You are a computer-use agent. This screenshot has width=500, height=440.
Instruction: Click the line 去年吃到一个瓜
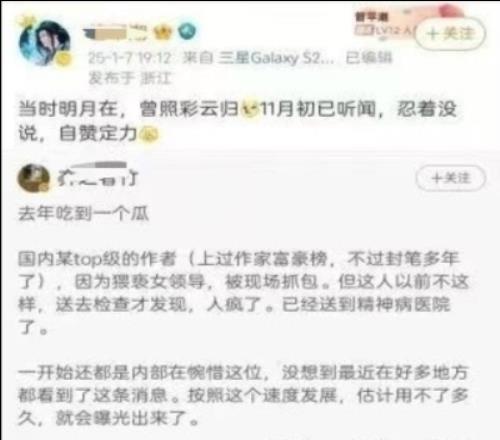[x=83, y=214]
